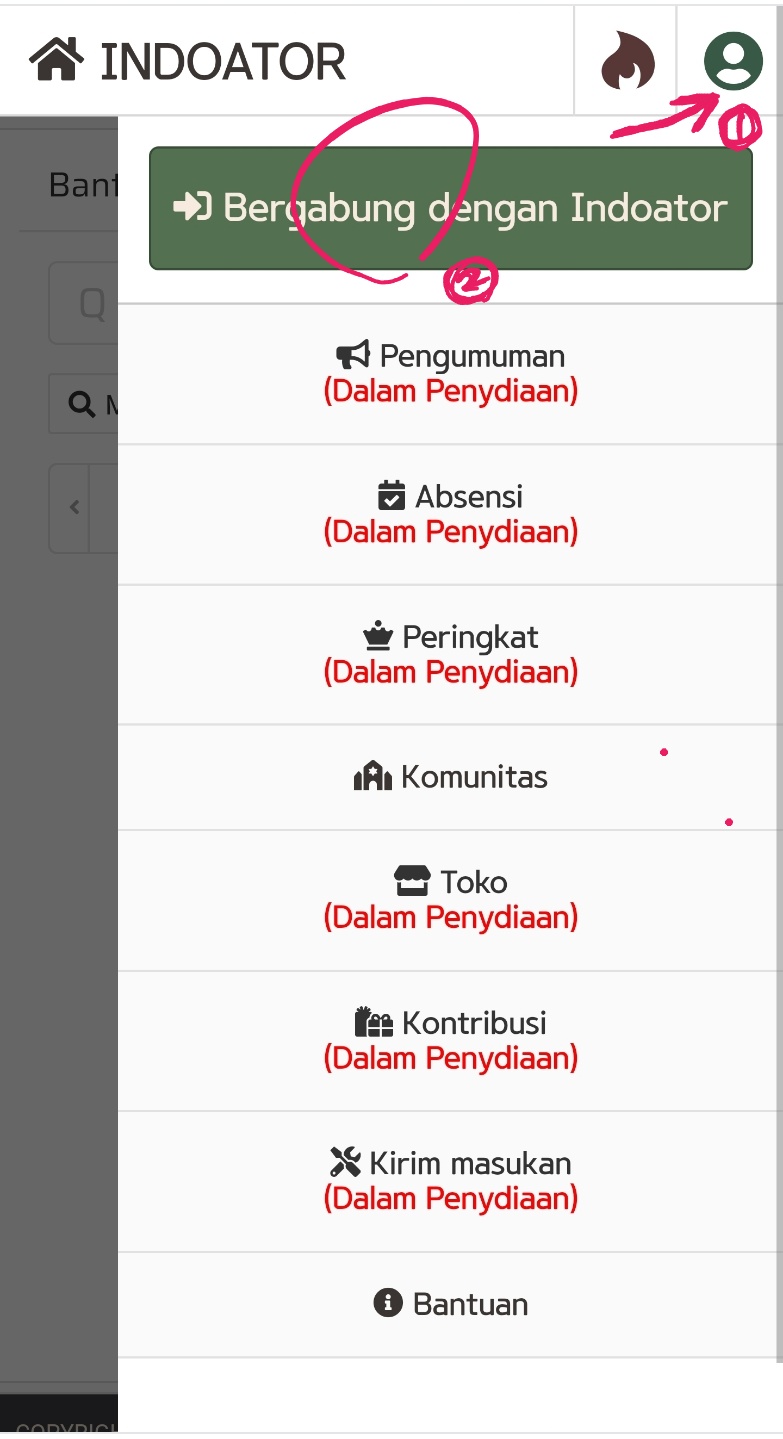Click the tools icon beside Kirim masukan
Image resolution: width=783 pixels, height=1439 pixels.
pos(345,1162)
